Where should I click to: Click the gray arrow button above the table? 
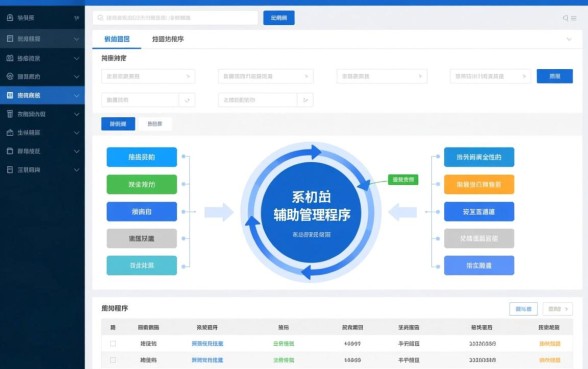coord(558,309)
